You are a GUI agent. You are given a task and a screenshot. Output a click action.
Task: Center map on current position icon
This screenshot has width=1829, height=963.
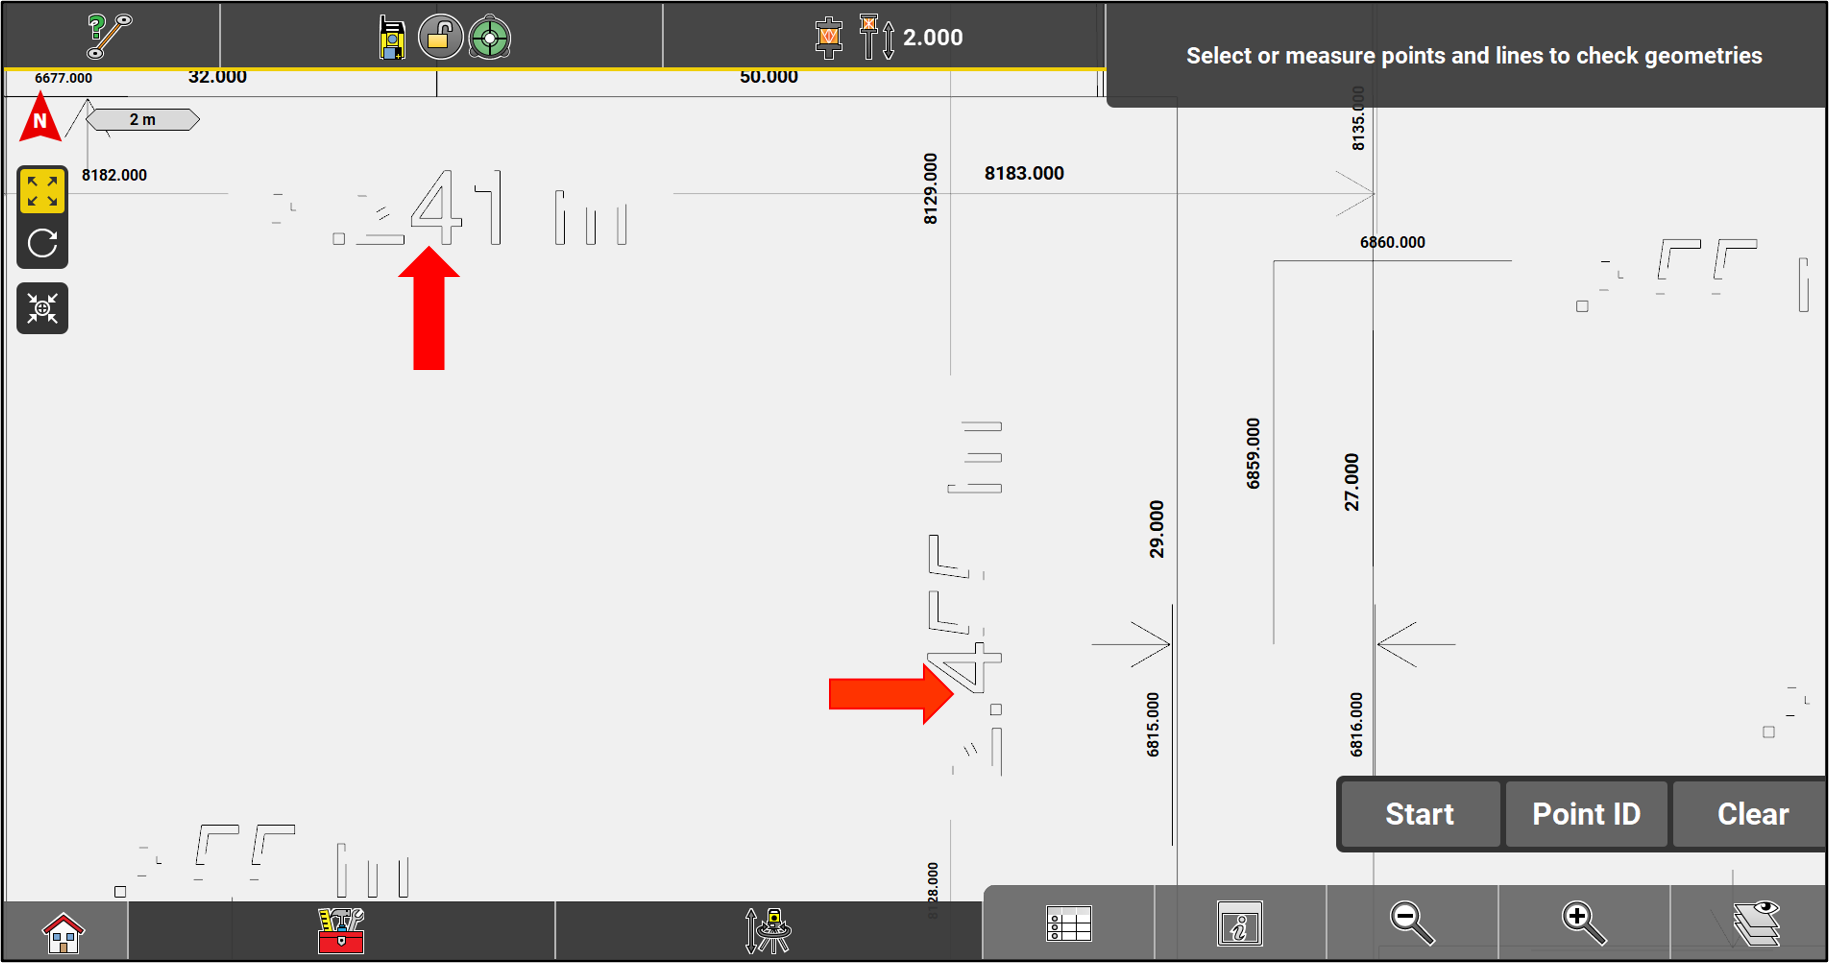click(42, 308)
